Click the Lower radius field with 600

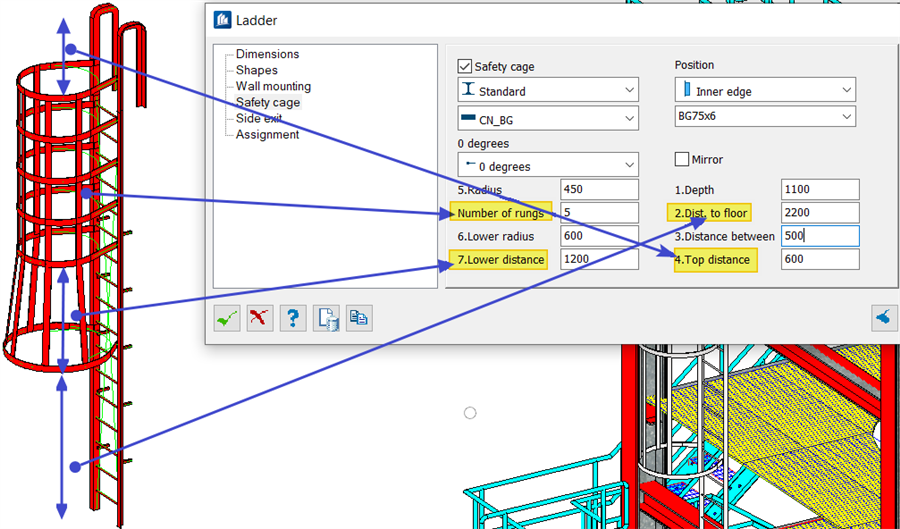(599, 236)
